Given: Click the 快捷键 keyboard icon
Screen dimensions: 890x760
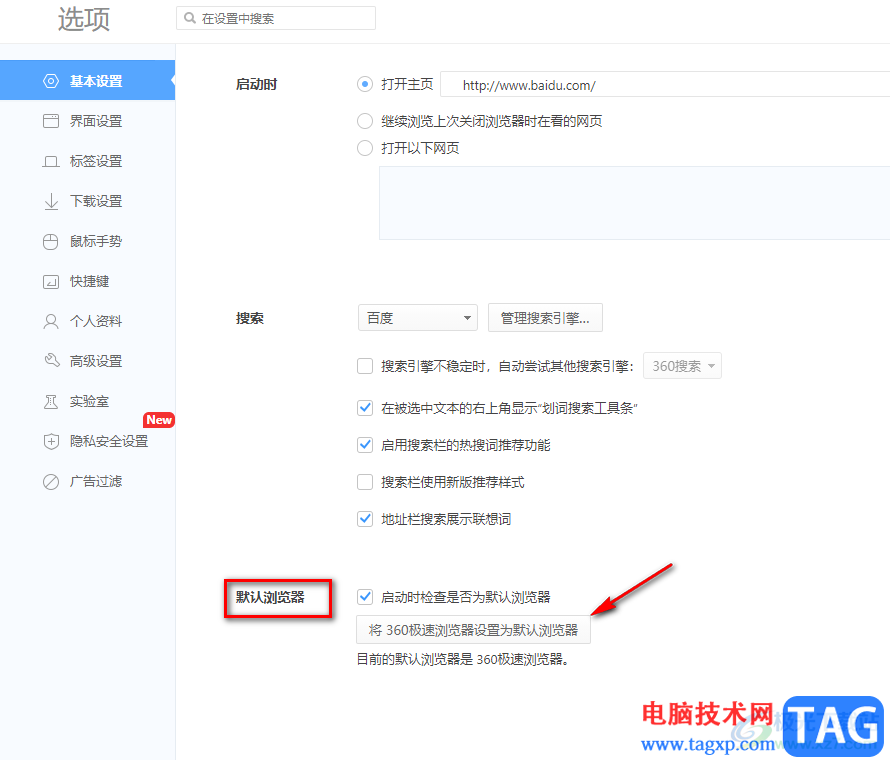Looking at the screenshot, I should [51, 282].
